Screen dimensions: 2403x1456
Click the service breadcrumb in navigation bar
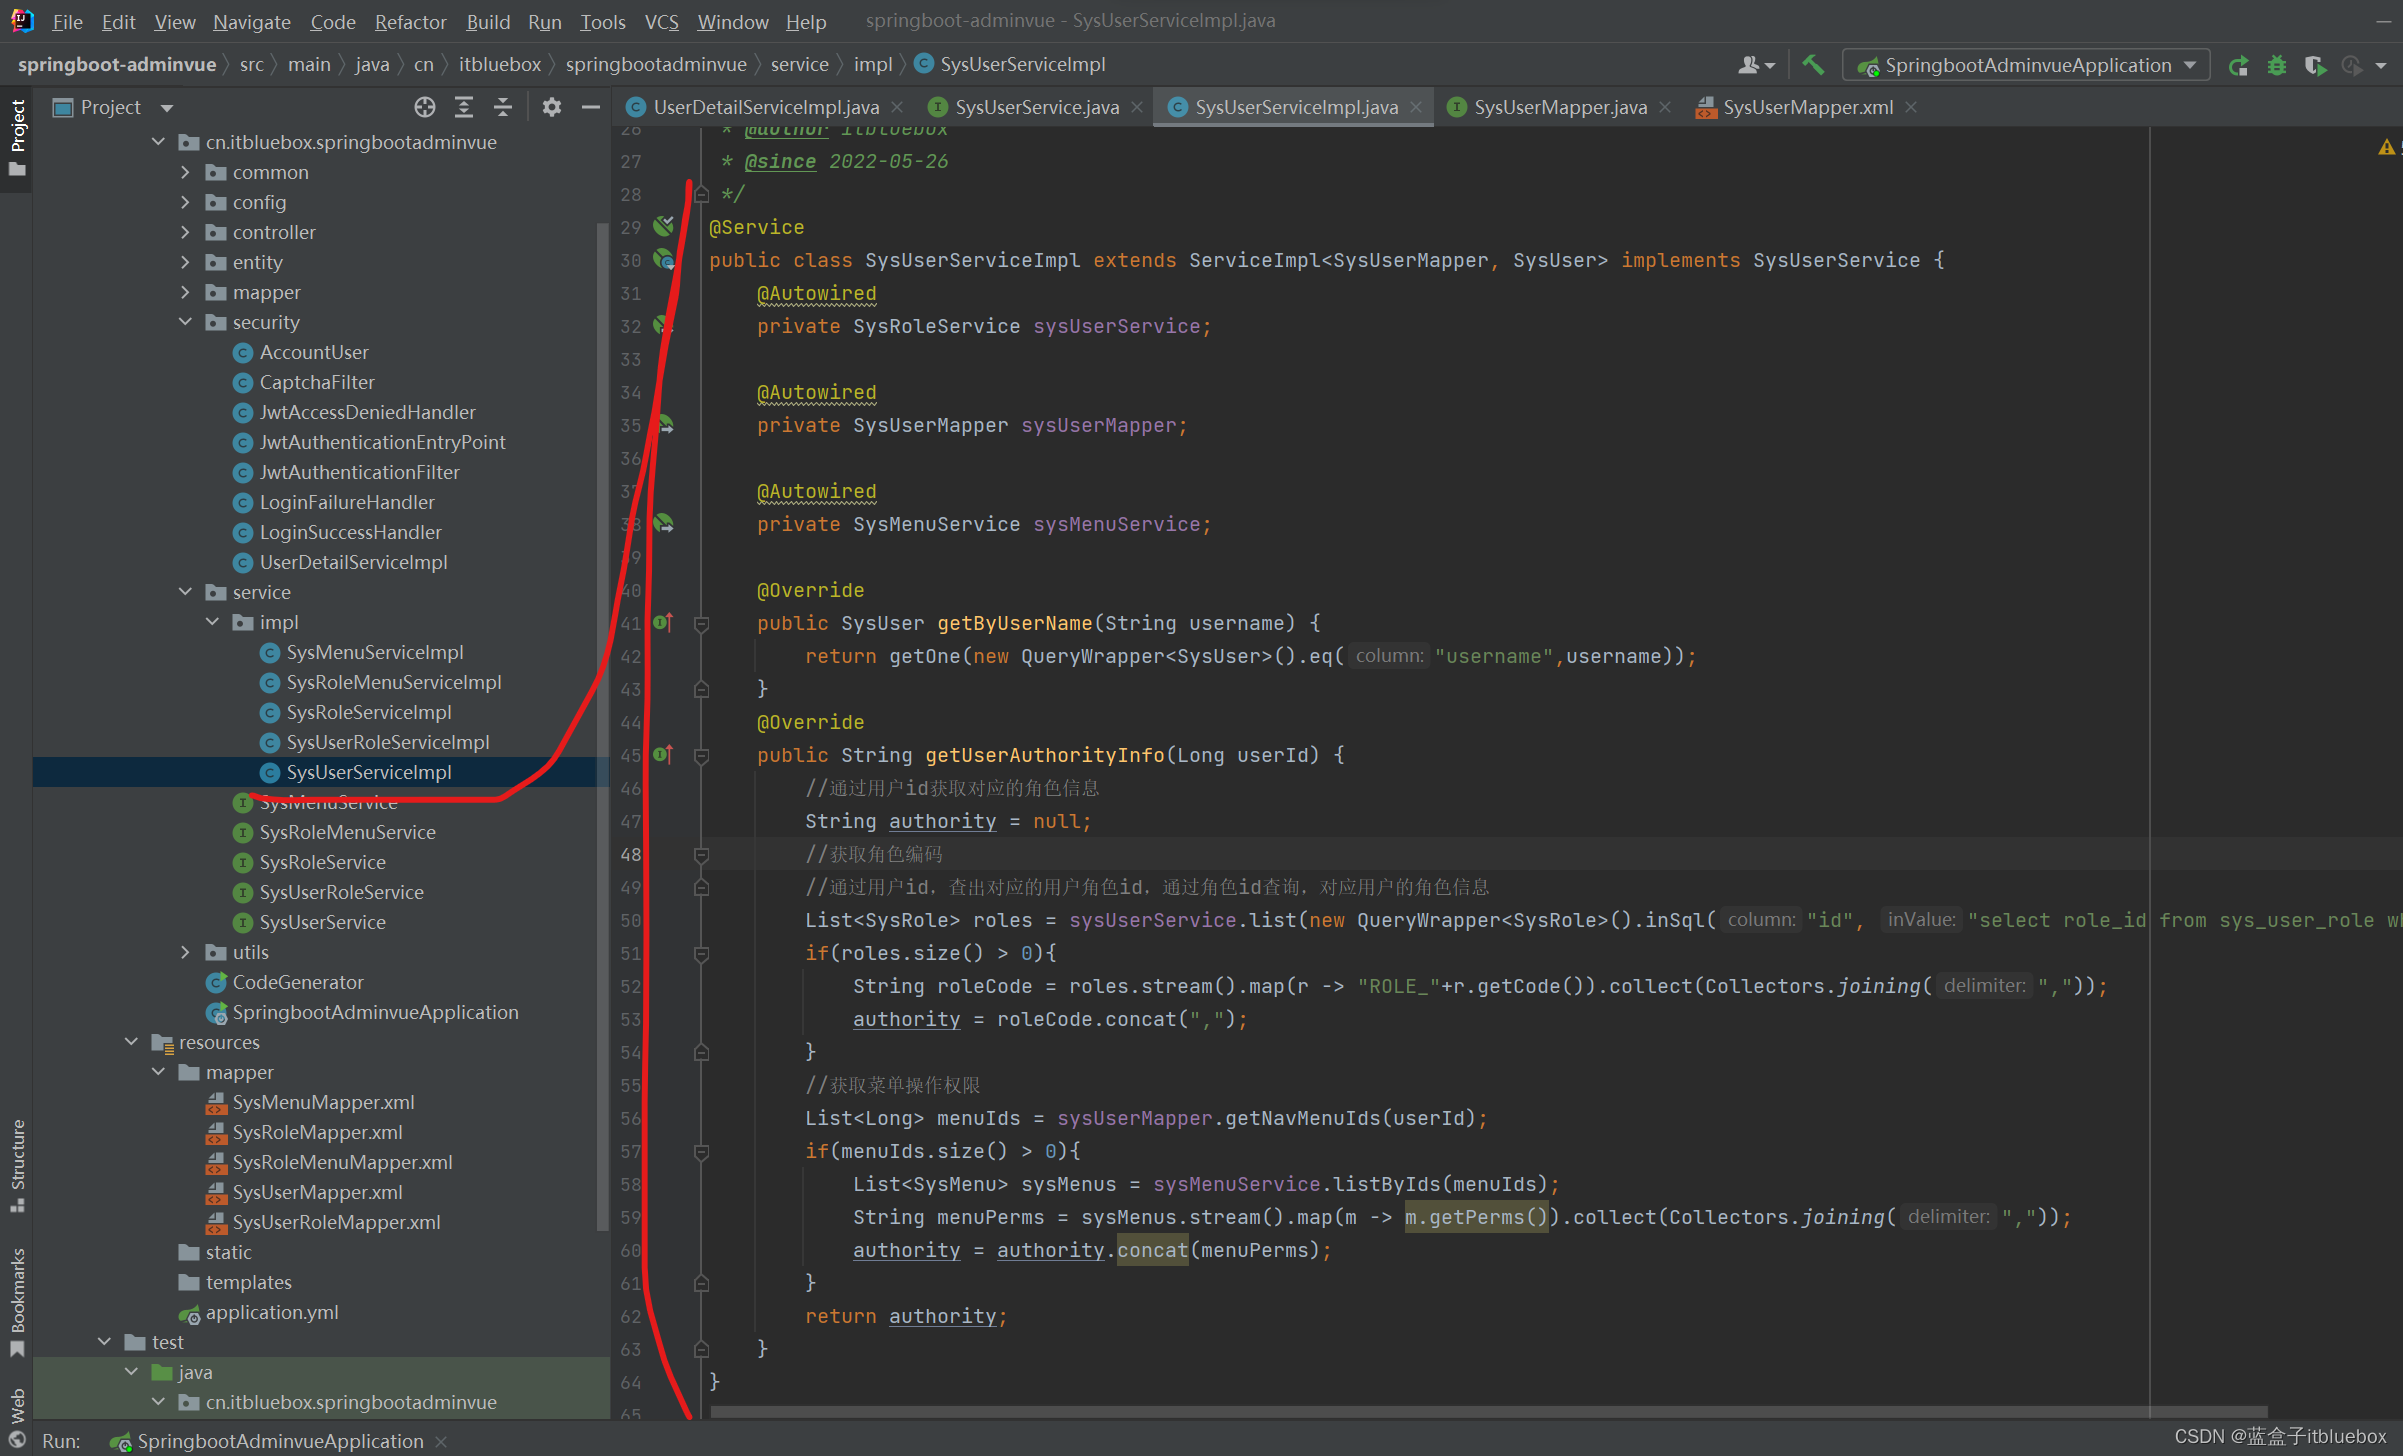798,65
